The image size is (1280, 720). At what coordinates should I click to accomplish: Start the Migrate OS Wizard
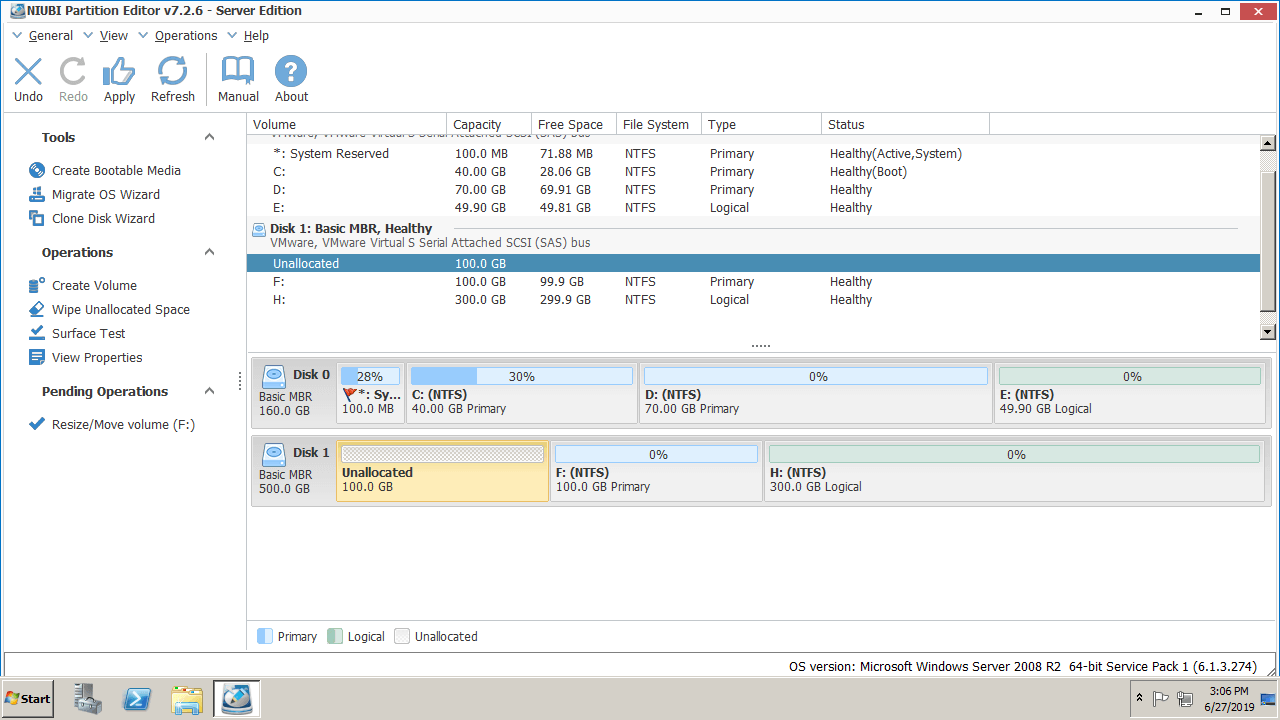point(105,195)
